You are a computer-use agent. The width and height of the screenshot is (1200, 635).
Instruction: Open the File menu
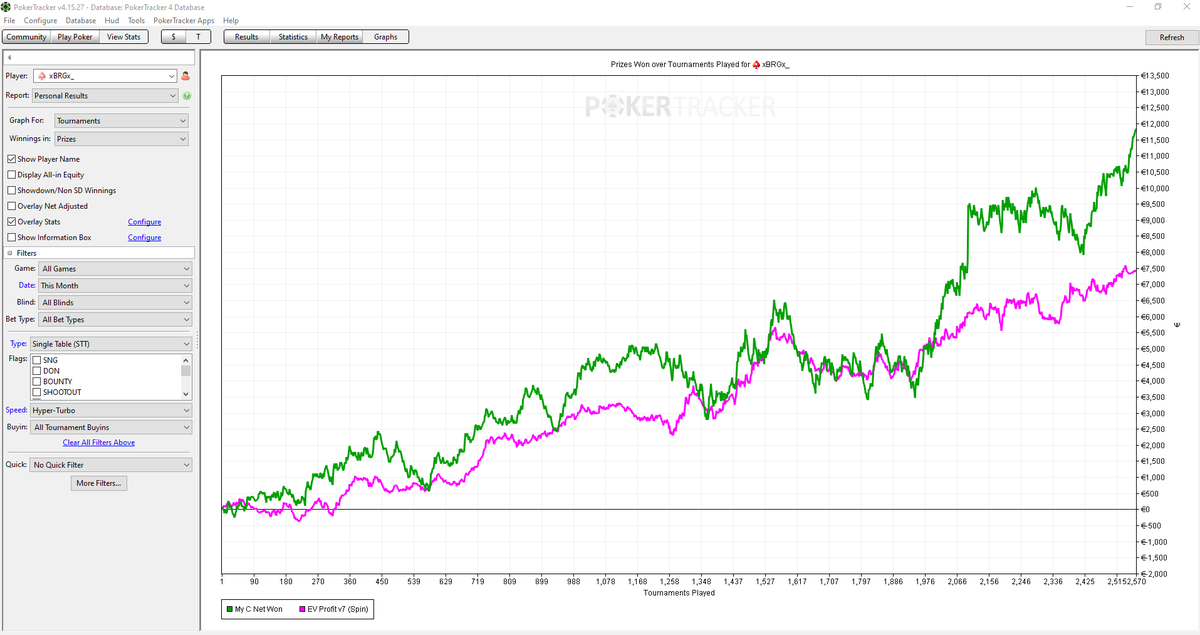click(x=9, y=20)
